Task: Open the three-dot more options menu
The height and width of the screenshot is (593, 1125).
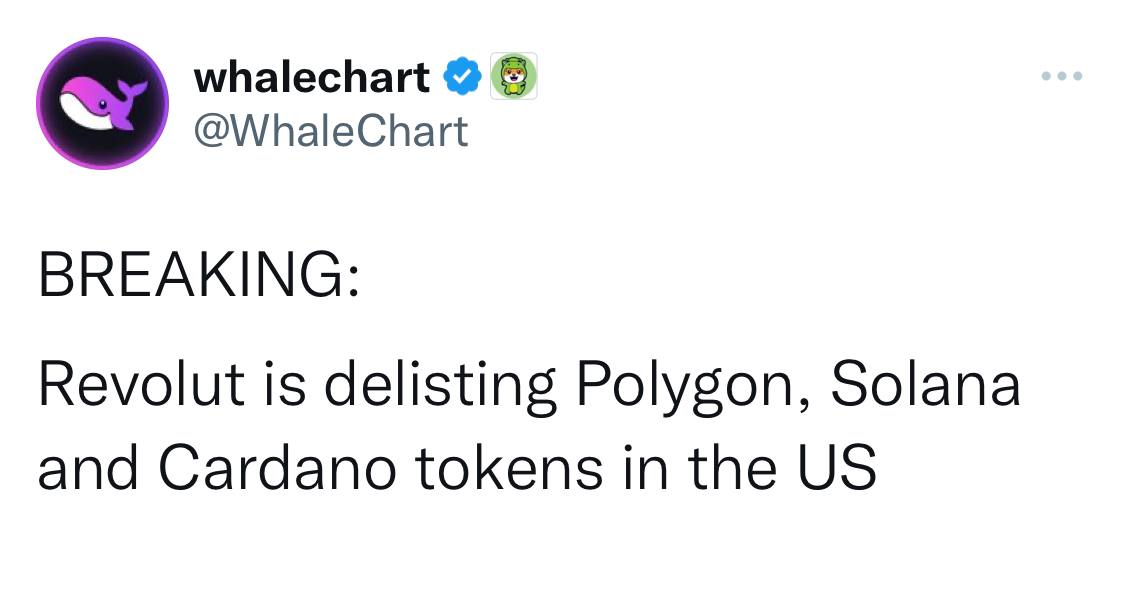Action: tap(1061, 77)
